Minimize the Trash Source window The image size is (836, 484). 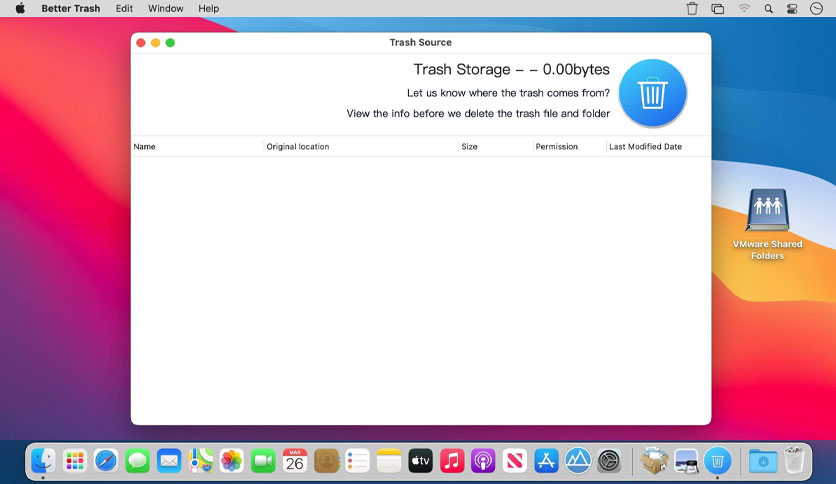pos(156,43)
